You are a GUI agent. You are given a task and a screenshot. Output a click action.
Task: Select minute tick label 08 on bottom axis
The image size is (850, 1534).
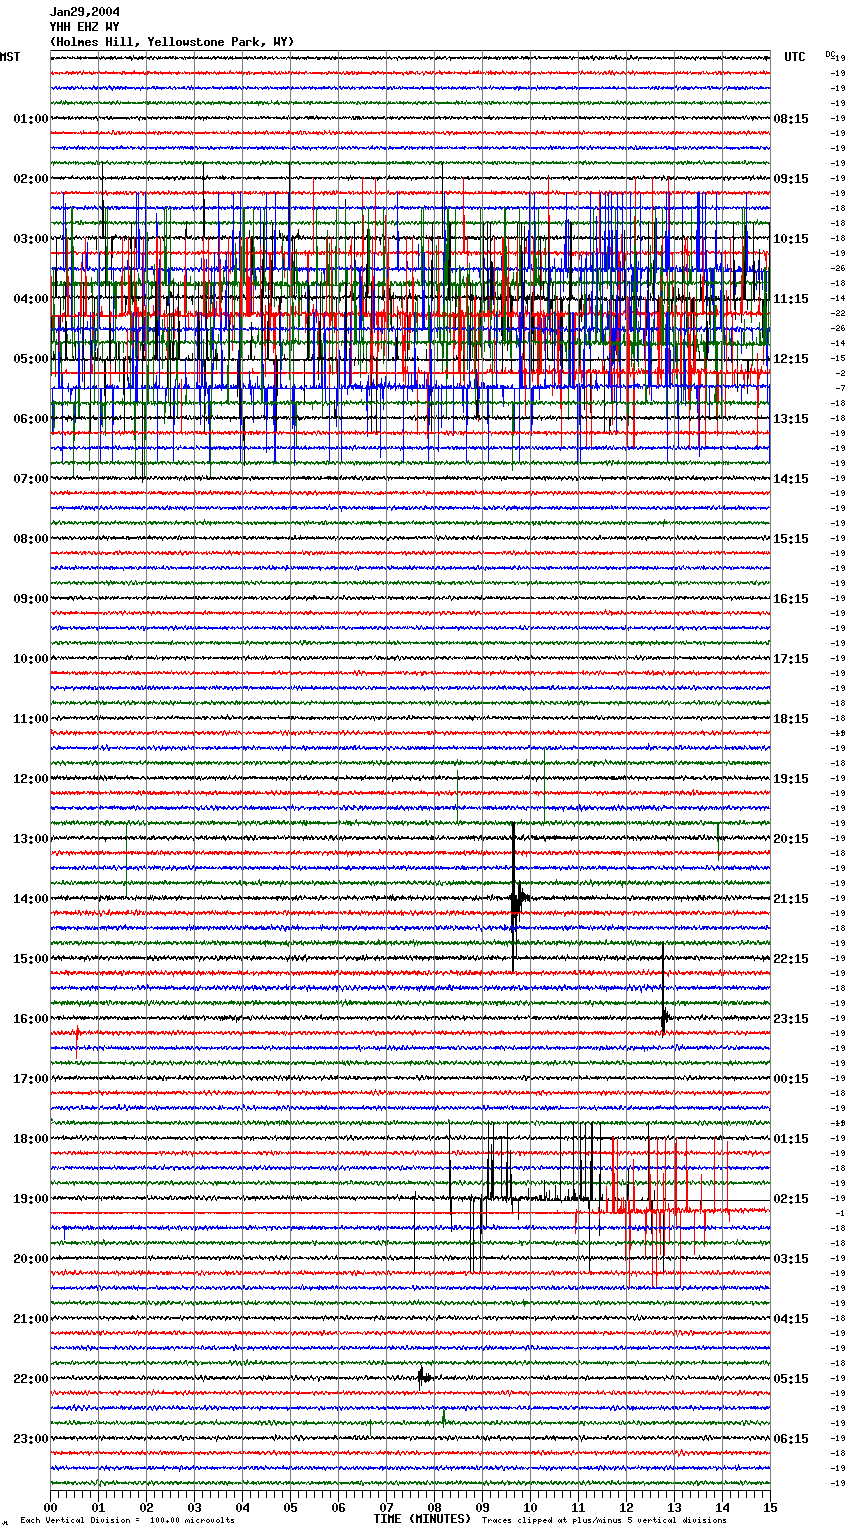tap(434, 1507)
